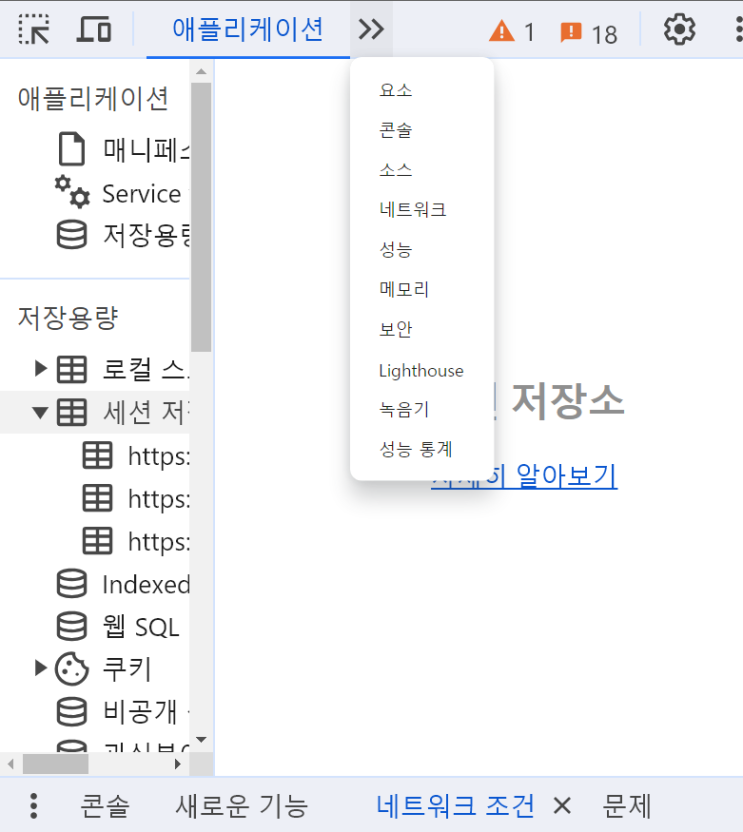Open DevTools settings gear
Viewport: 743px width, 832px height.
point(679,29)
